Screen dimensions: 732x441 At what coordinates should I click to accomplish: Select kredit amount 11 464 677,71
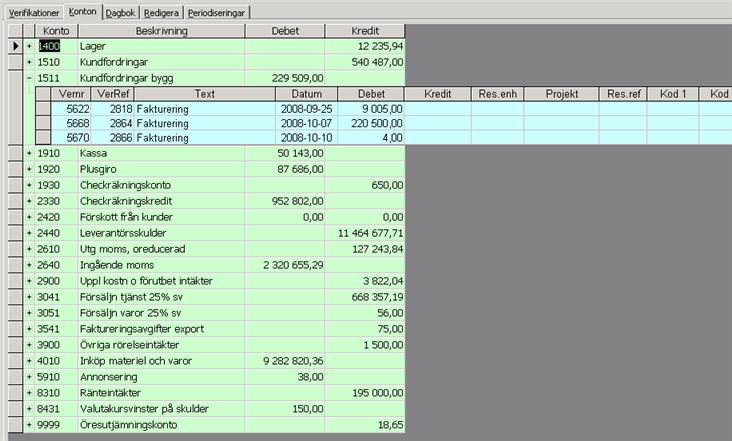(x=365, y=233)
